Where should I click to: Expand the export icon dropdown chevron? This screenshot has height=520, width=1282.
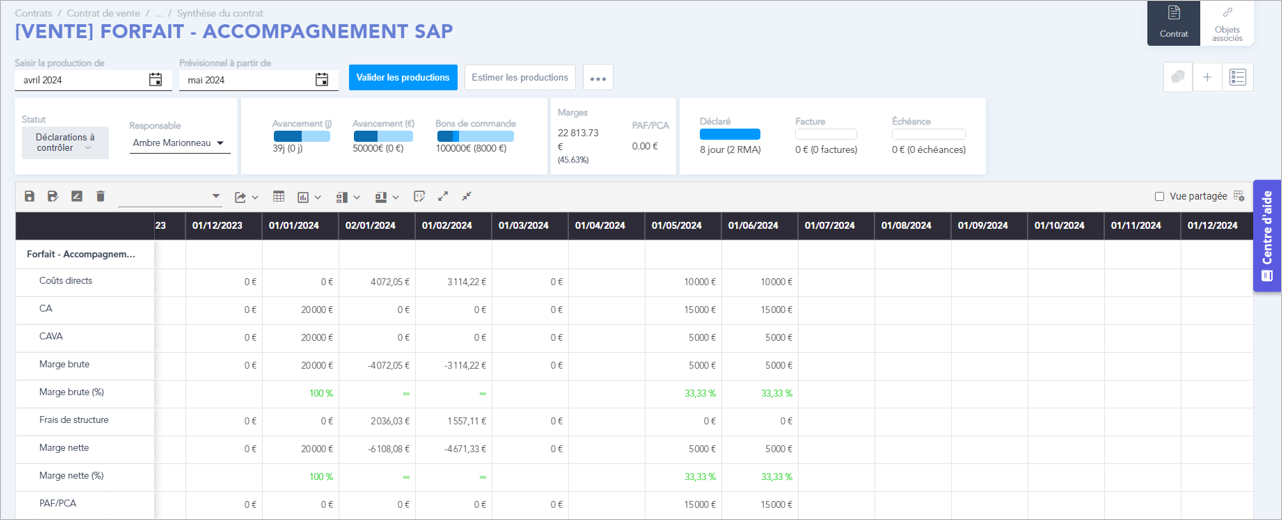(255, 198)
